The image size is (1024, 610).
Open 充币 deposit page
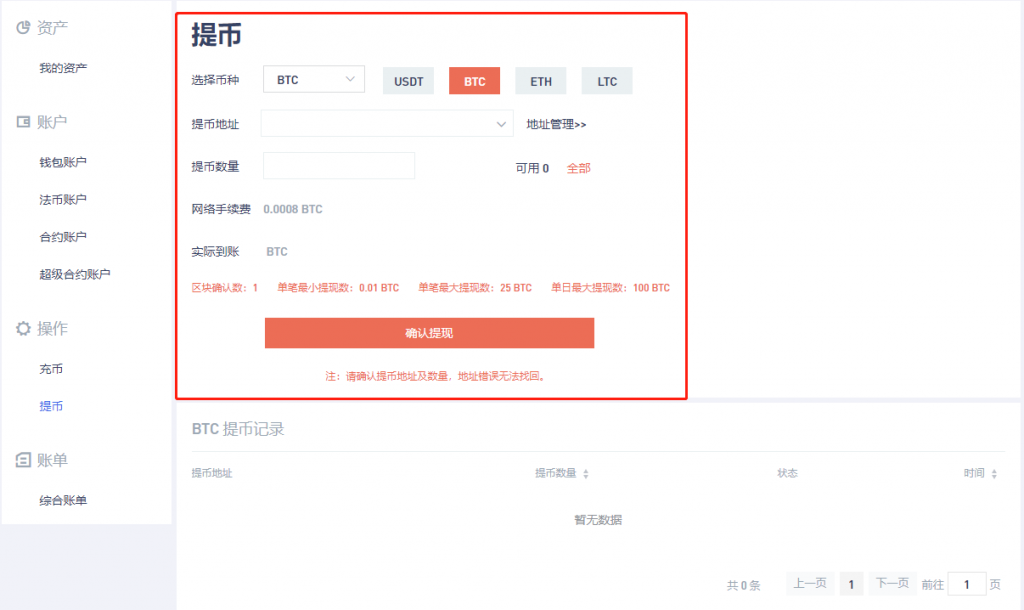(x=51, y=369)
